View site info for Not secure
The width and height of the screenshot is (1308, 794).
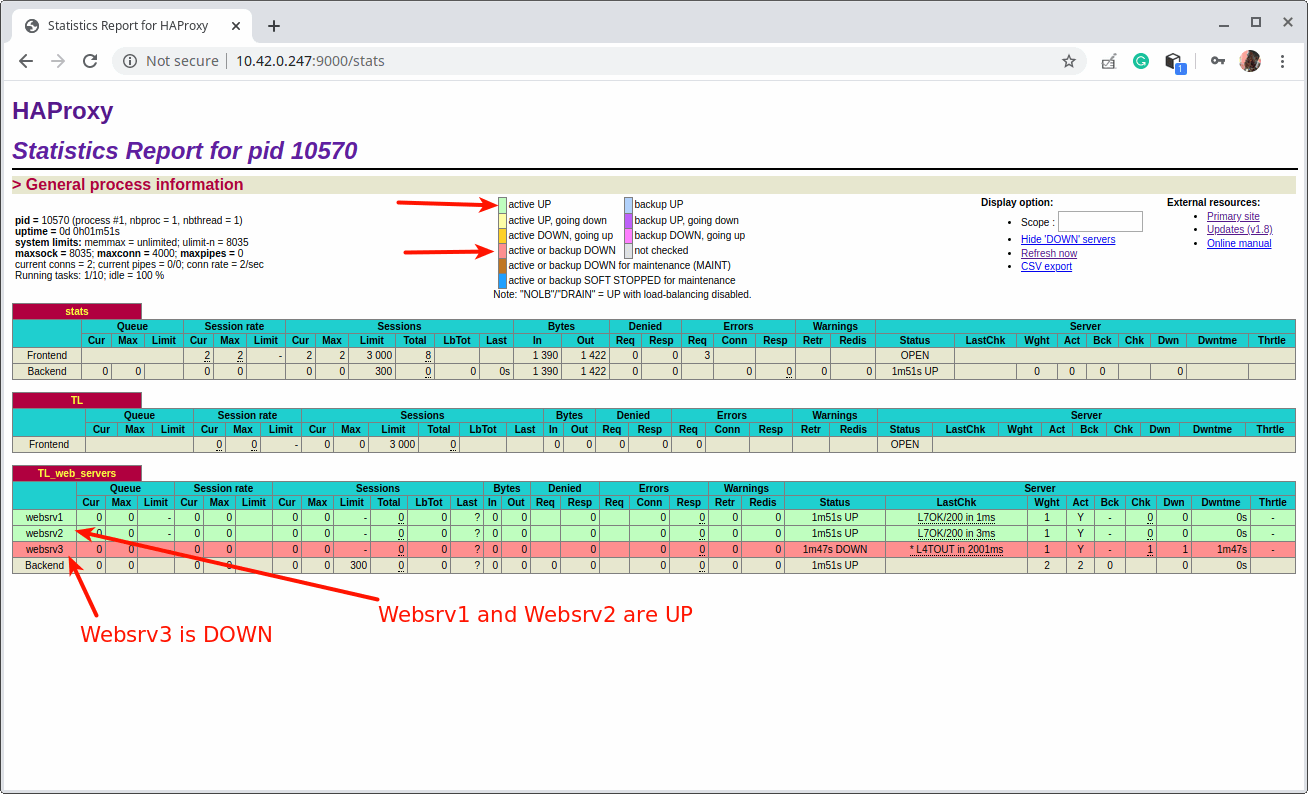[x=171, y=61]
